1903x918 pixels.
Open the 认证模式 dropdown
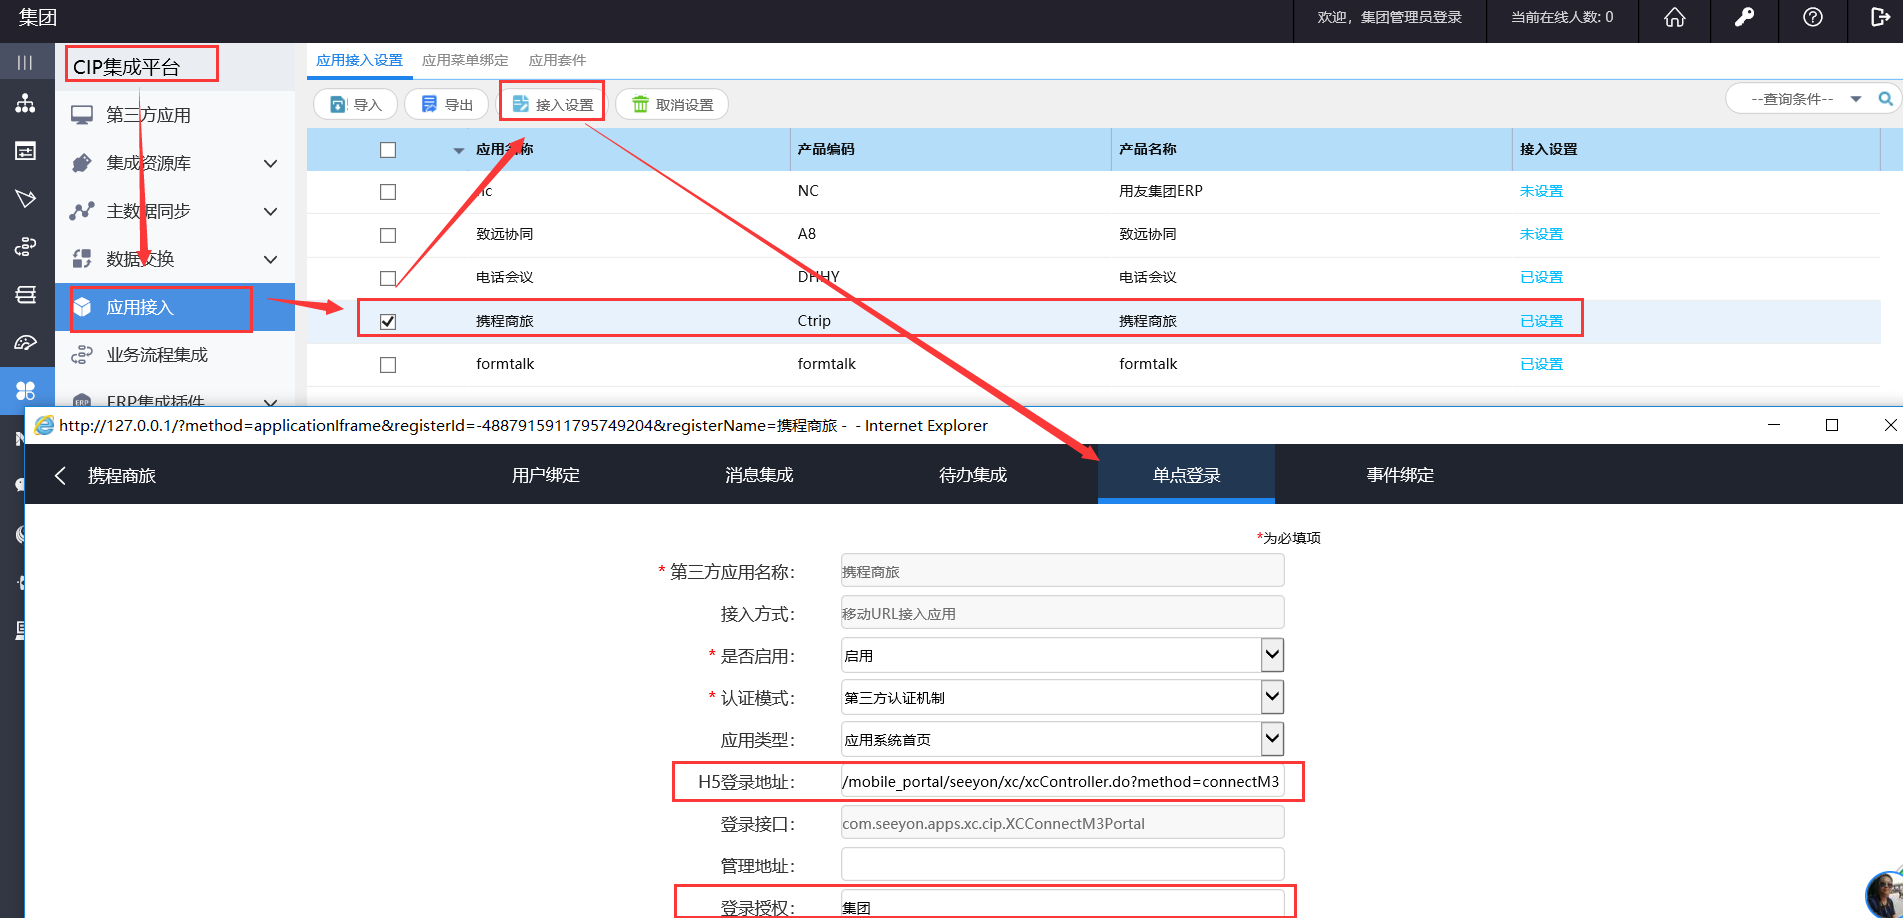pos(1271,698)
